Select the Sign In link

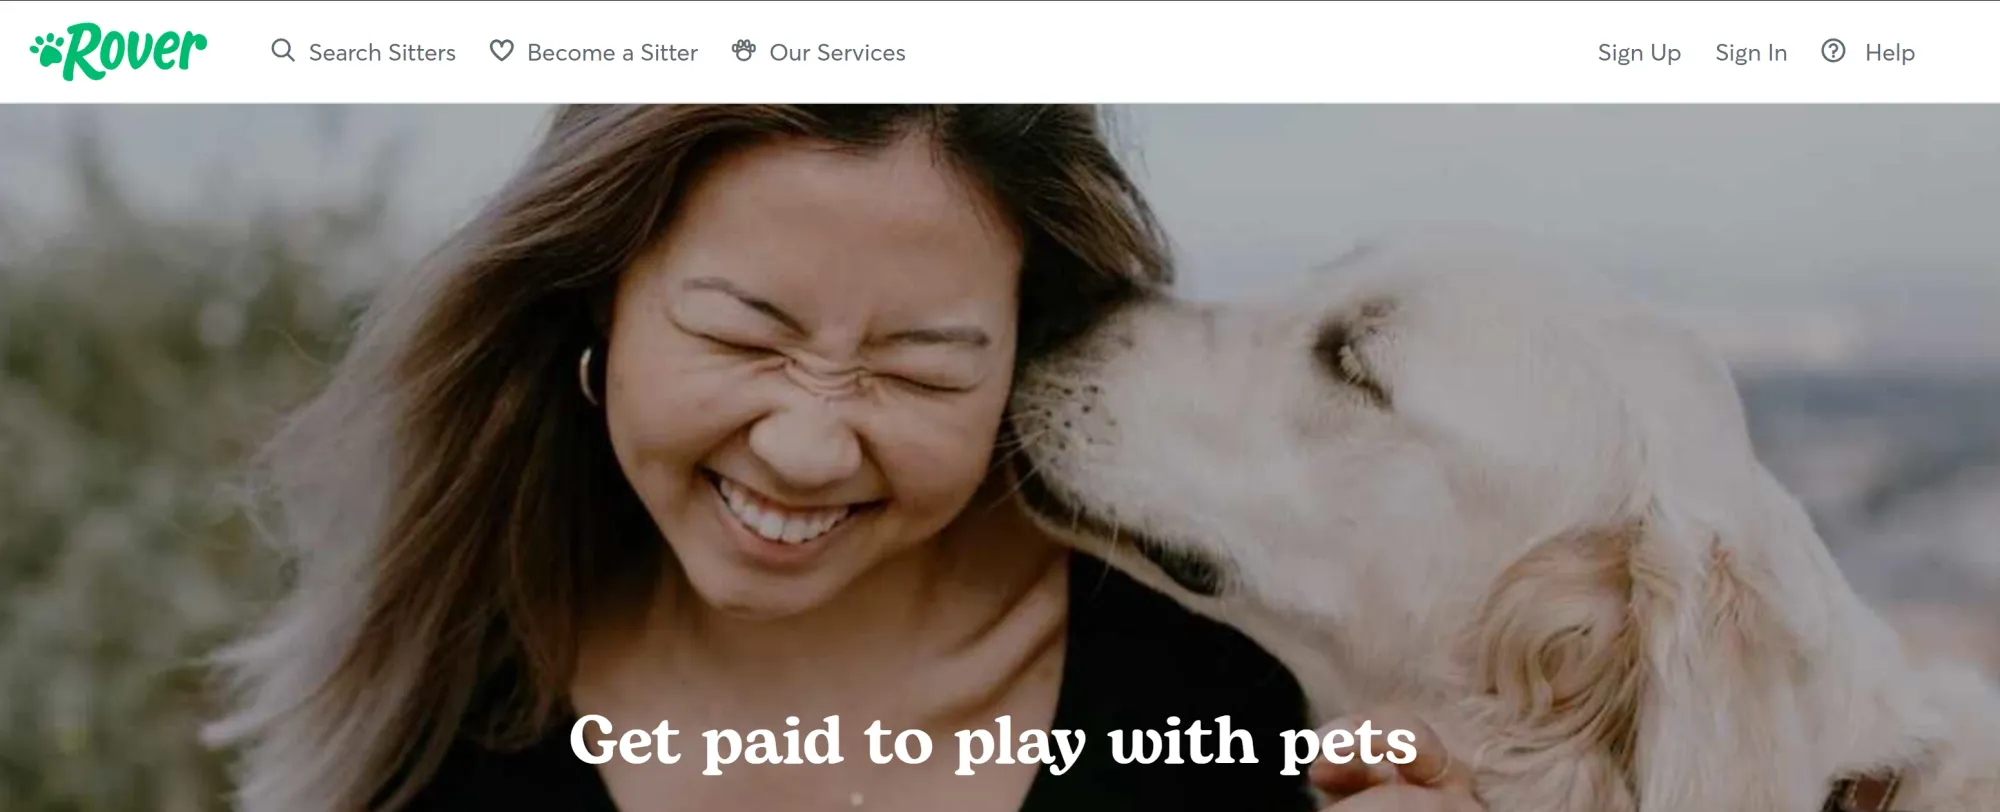pos(1751,53)
